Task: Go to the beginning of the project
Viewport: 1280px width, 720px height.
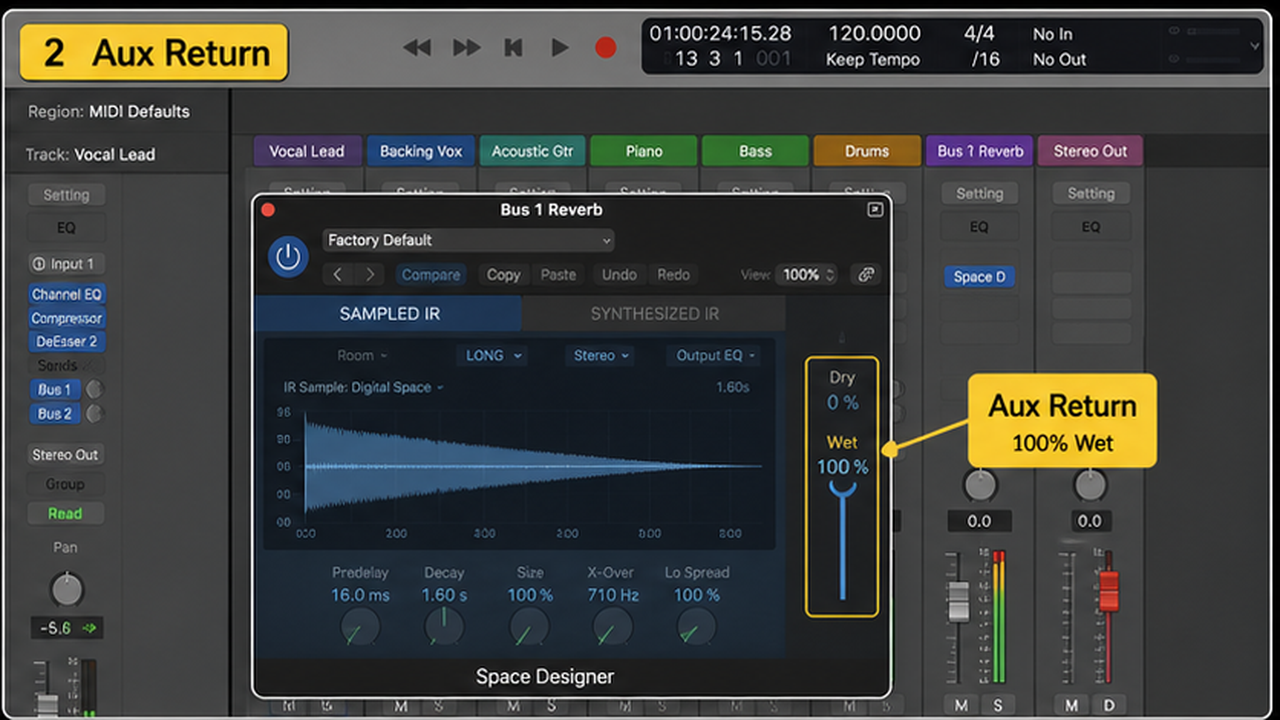Action: (514, 47)
